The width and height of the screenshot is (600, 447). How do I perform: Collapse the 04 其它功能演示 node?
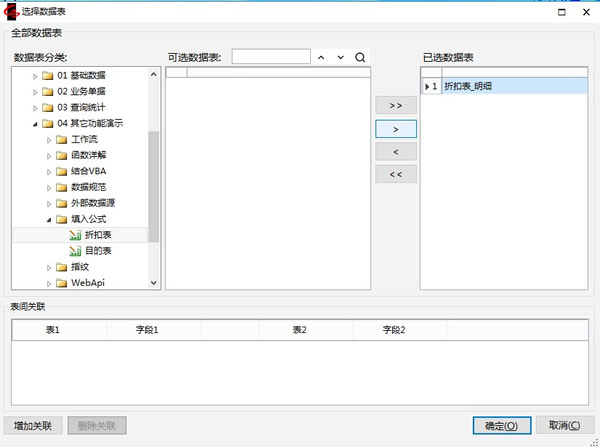(35, 123)
